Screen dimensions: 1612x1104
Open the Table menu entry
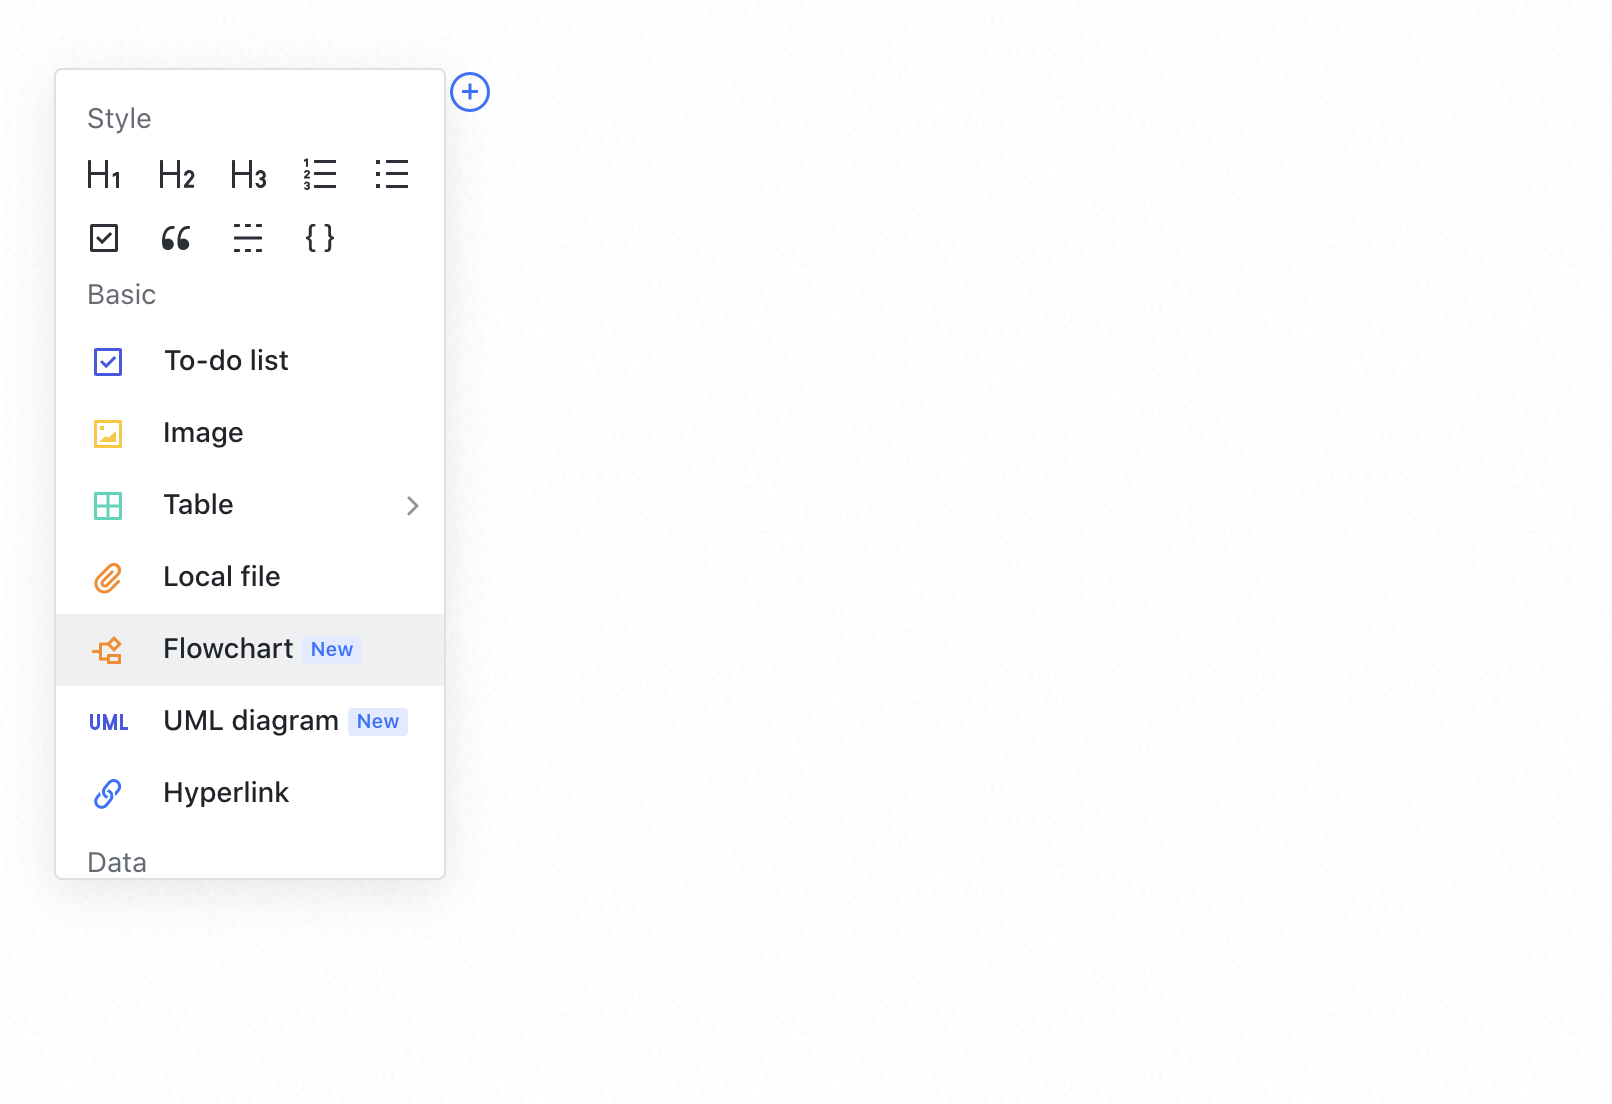199,505
